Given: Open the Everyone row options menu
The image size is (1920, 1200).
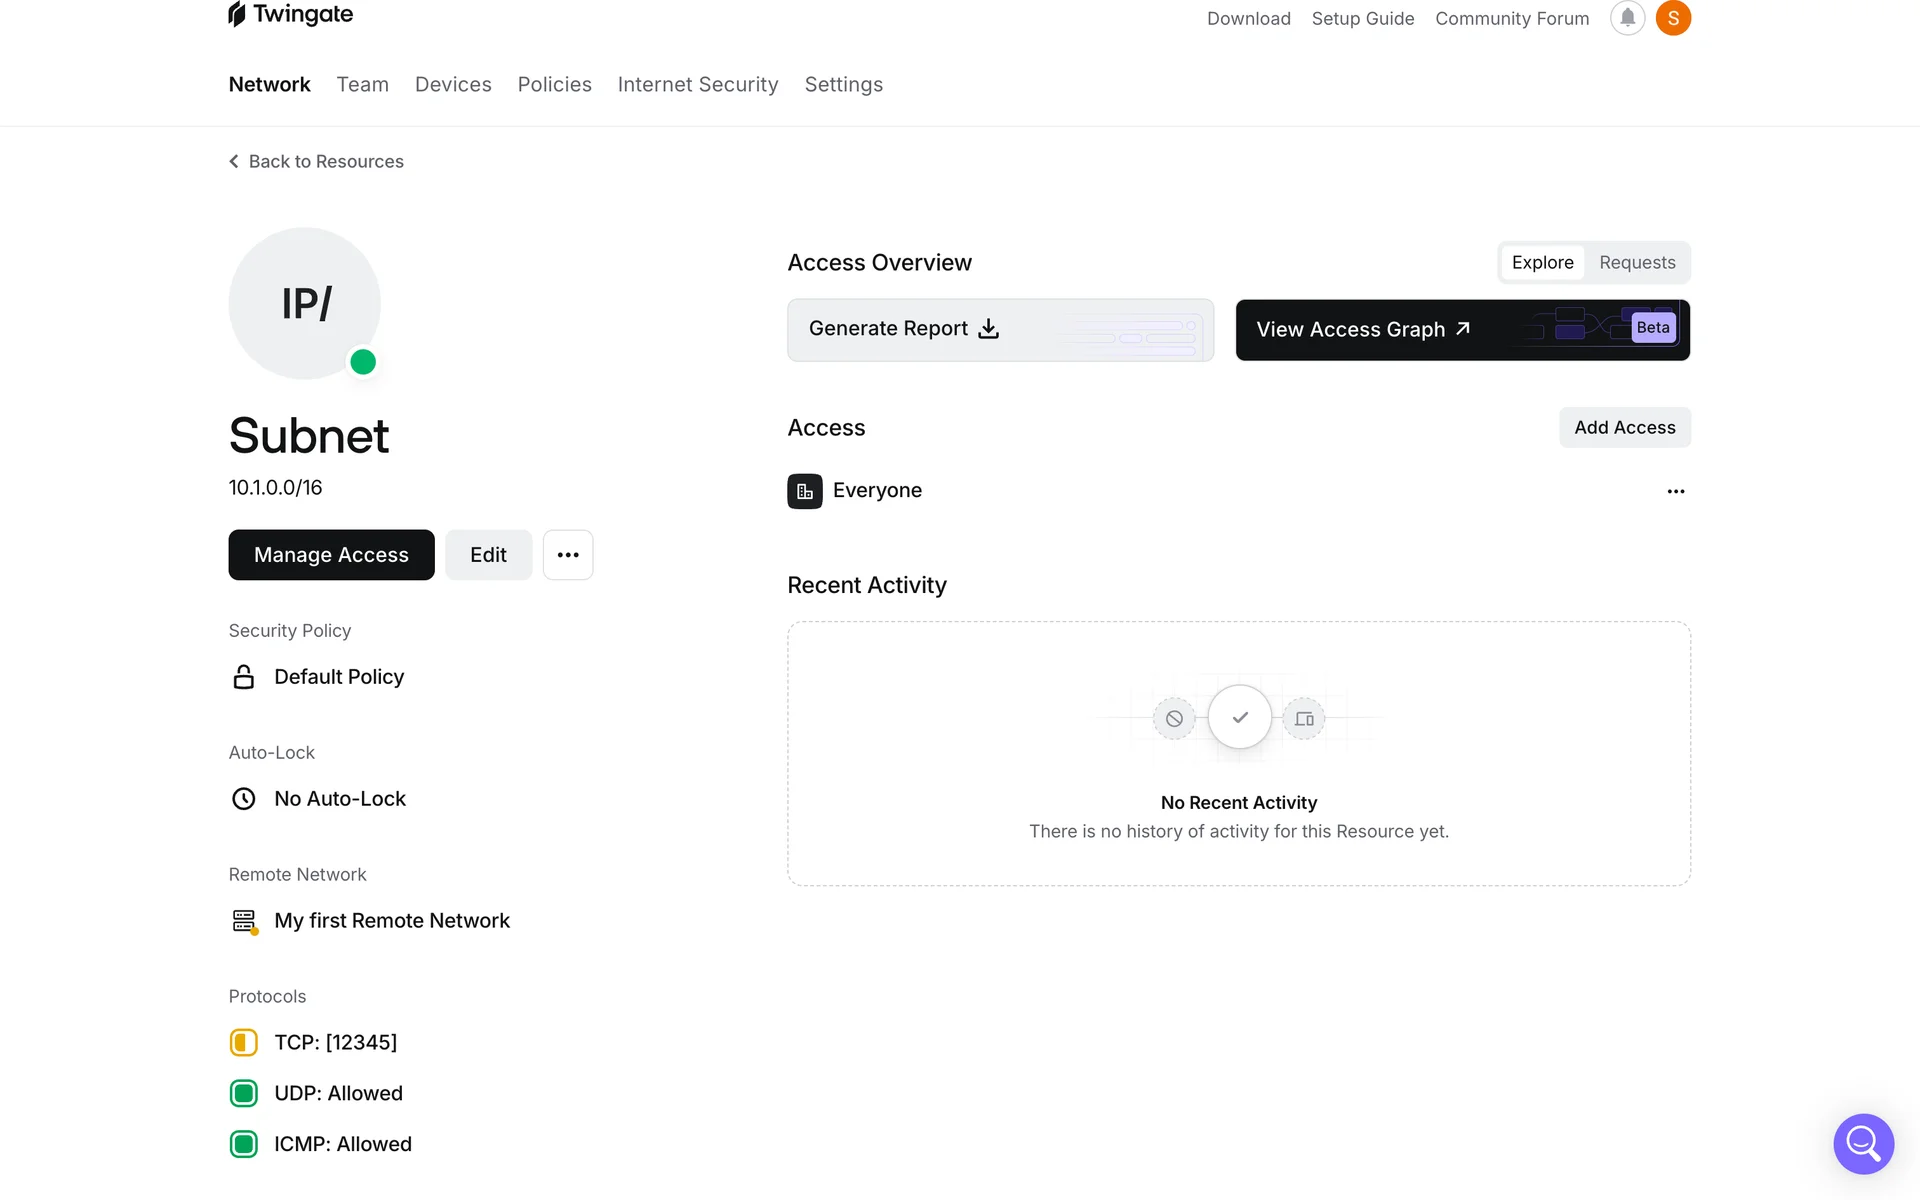Looking at the screenshot, I should [x=1676, y=491].
